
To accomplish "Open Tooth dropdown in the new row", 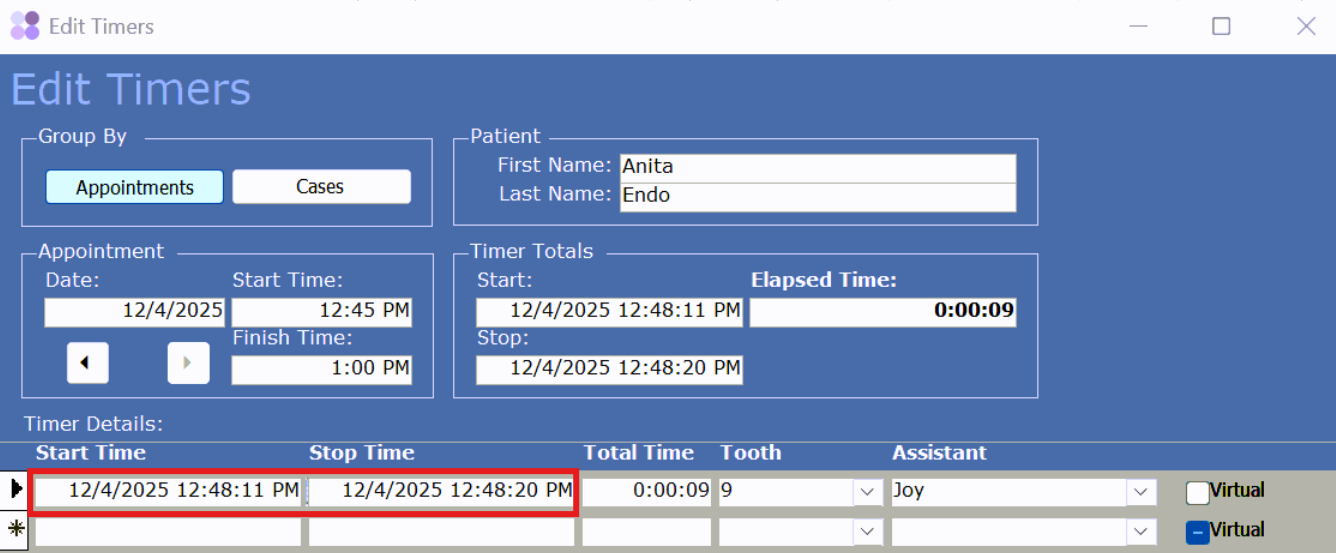I will [867, 531].
